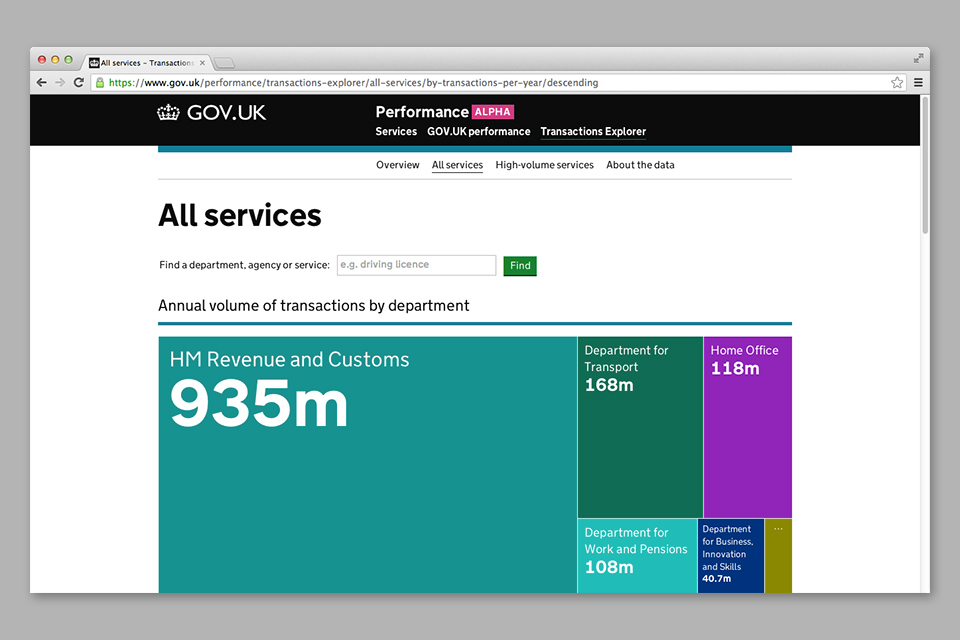Open Business, Innovation and Skills block
Image resolution: width=960 pixels, height=640 pixels.
731,556
